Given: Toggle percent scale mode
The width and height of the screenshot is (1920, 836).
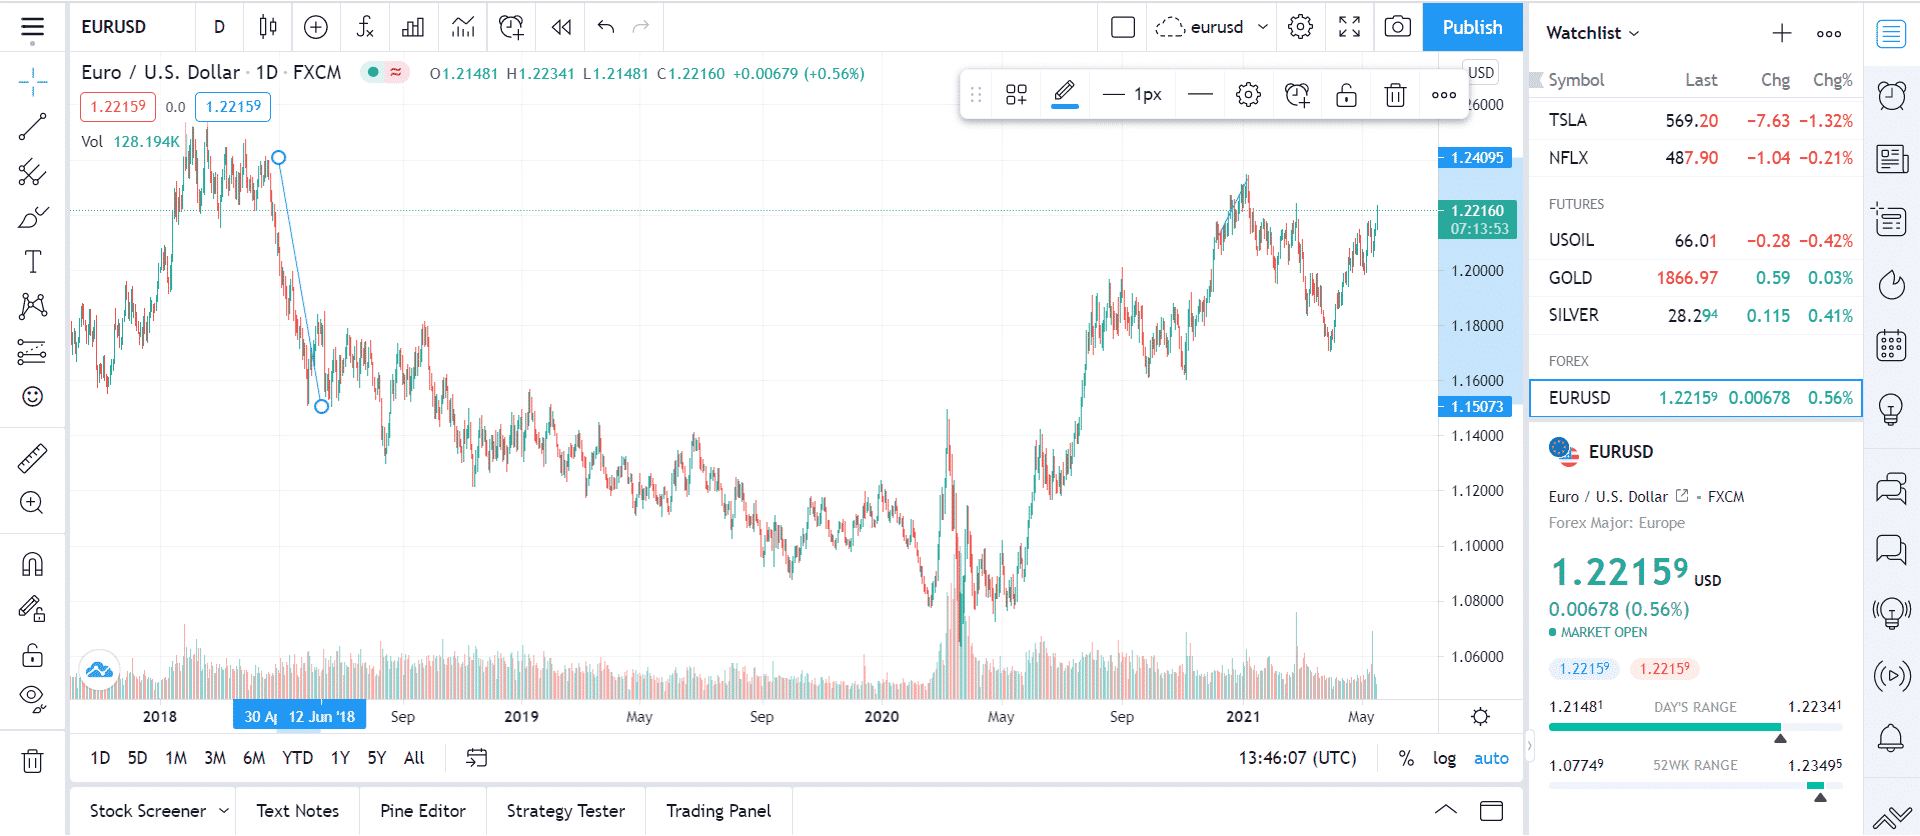Looking at the screenshot, I should pyautogui.click(x=1406, y=758).
